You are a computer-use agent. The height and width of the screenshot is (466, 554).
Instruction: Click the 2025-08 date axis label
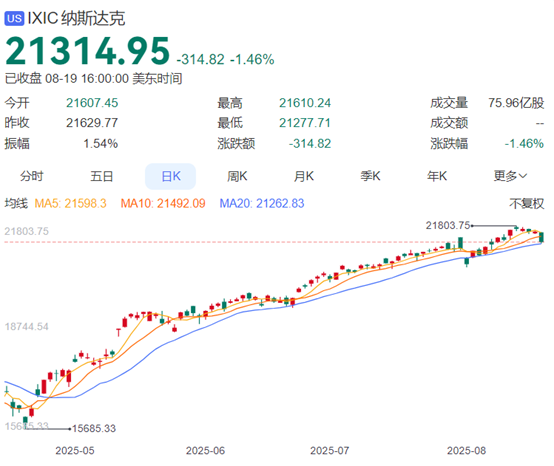tap(466, 450)
